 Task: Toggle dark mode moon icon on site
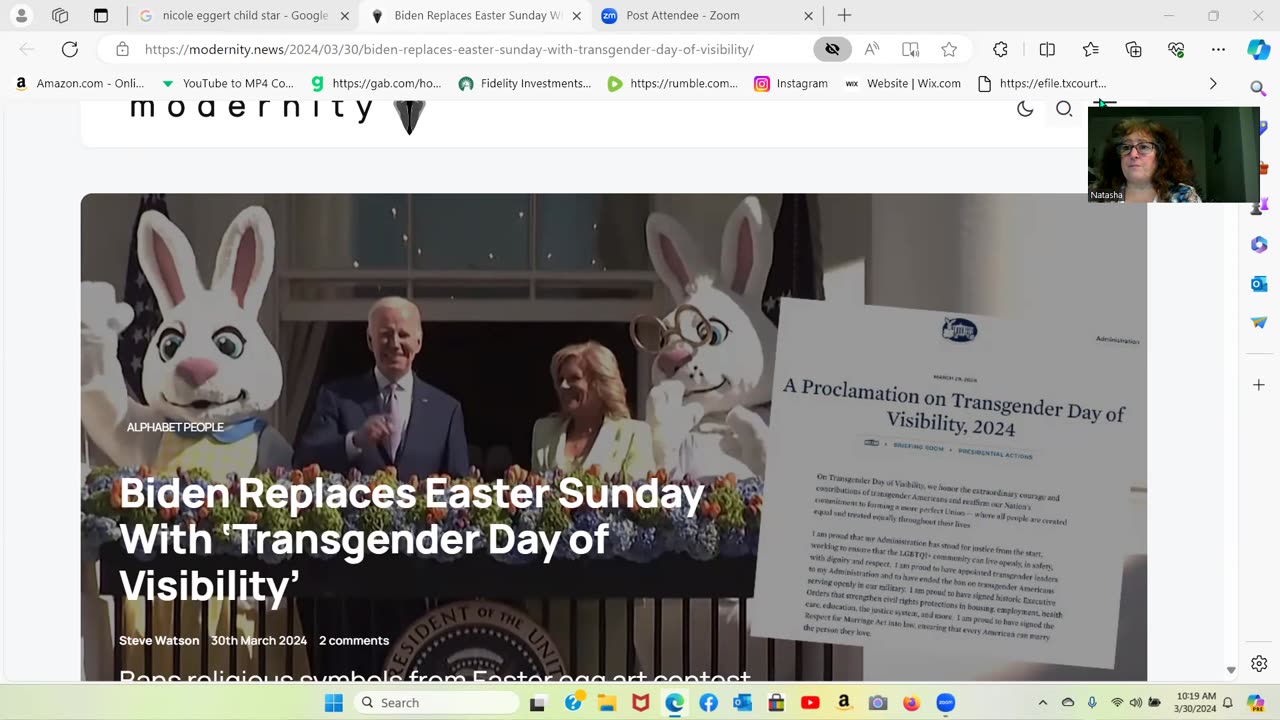click(1025, 109)
